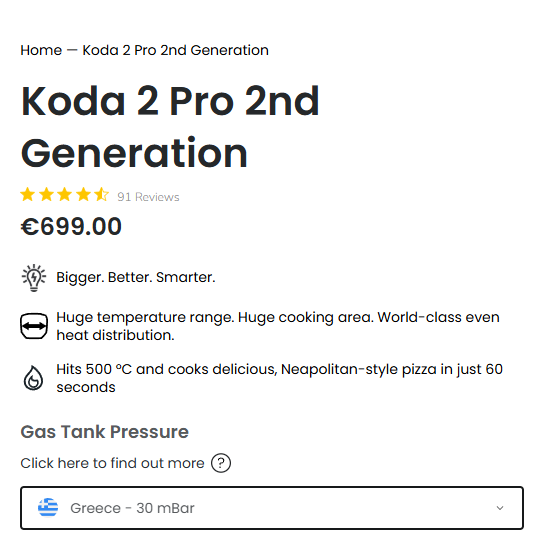Open the question mark help icon

(x=221, y=463)
